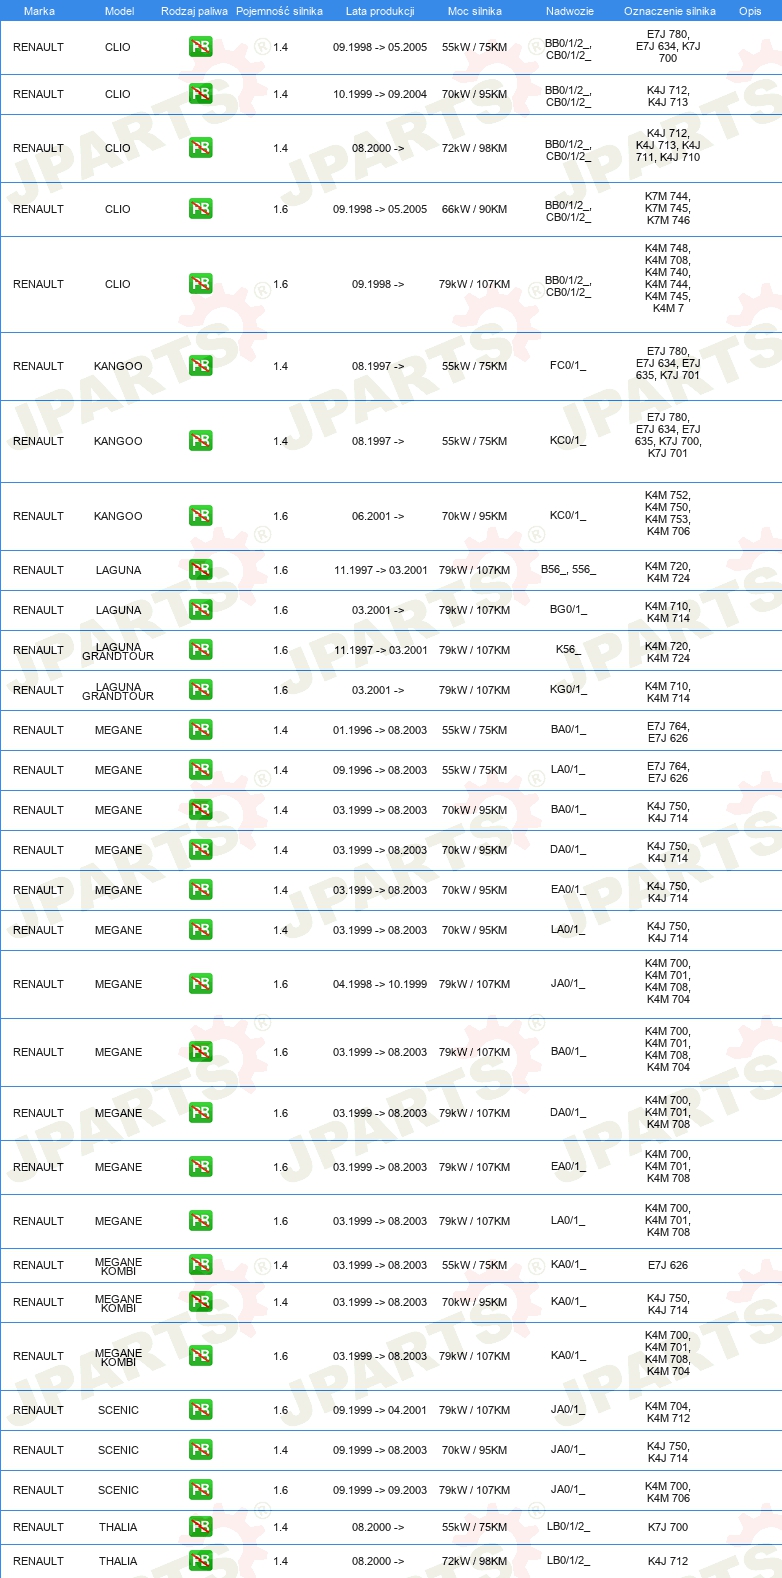Click fuel icon in KANGOO FC0/1_ row
This screenshot has height=1578, width=782.
click(201, 366)
